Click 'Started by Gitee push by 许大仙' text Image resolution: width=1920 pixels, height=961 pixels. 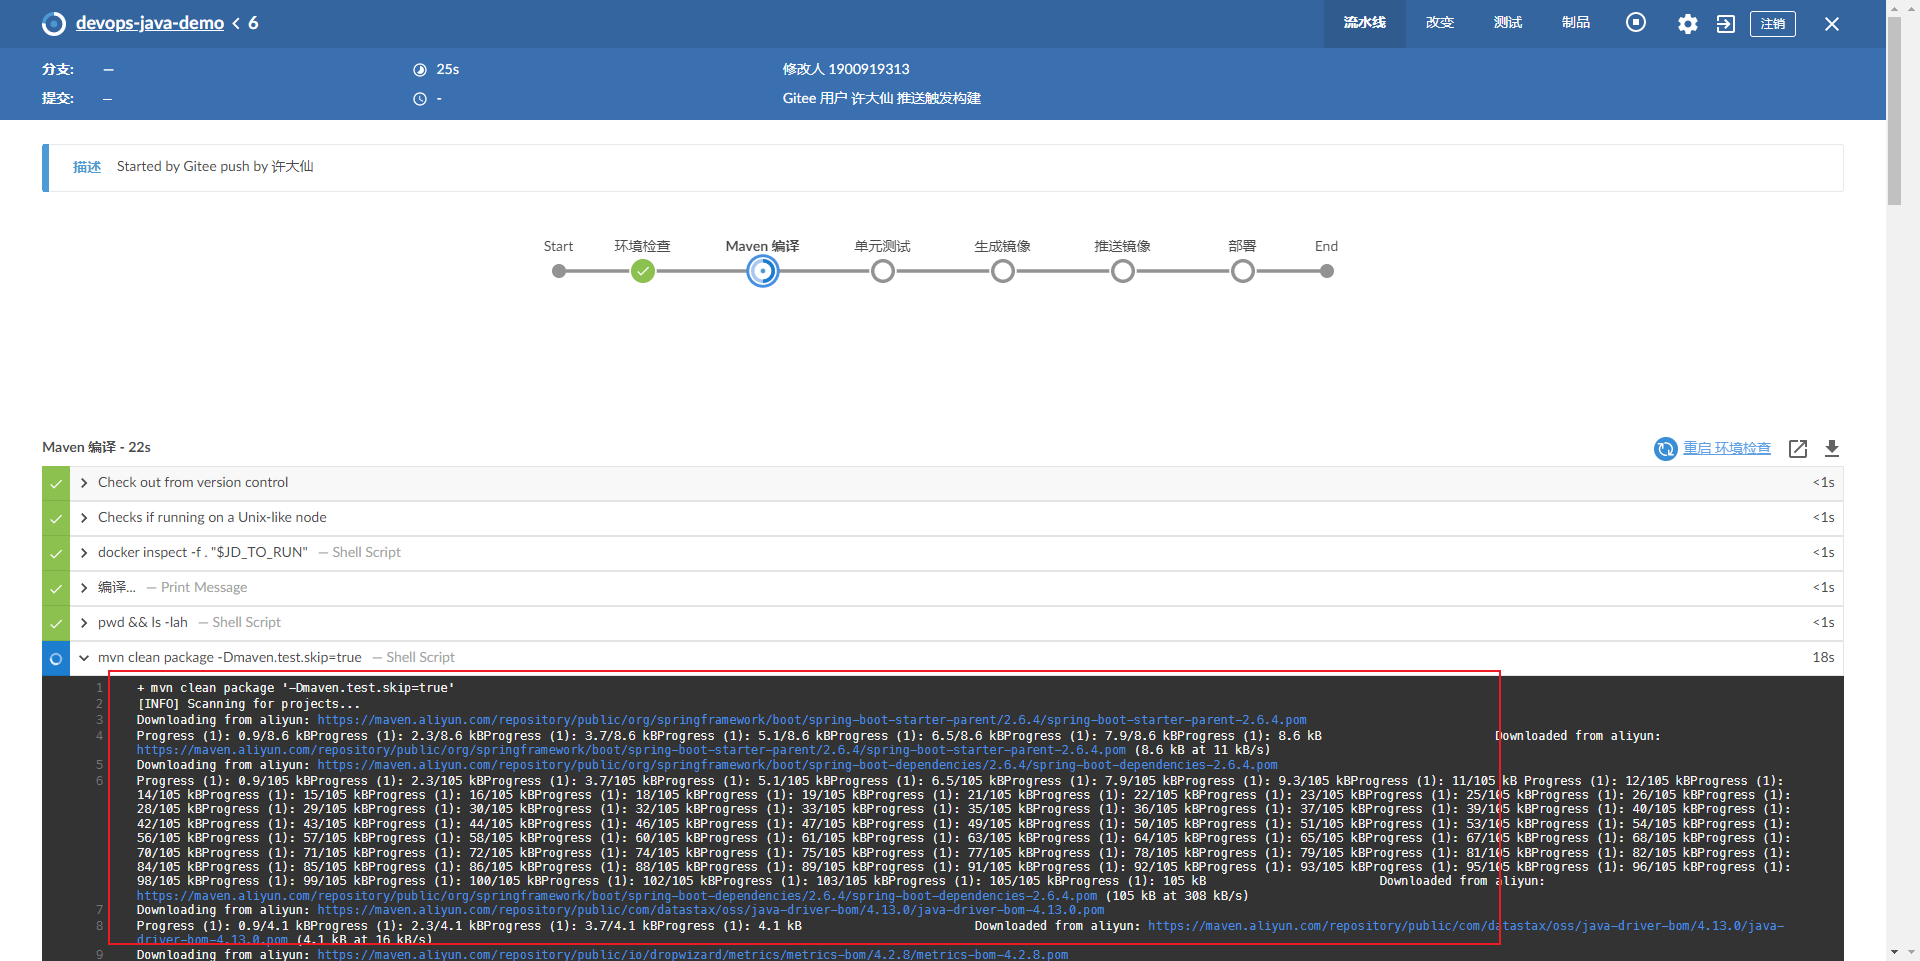215,167
